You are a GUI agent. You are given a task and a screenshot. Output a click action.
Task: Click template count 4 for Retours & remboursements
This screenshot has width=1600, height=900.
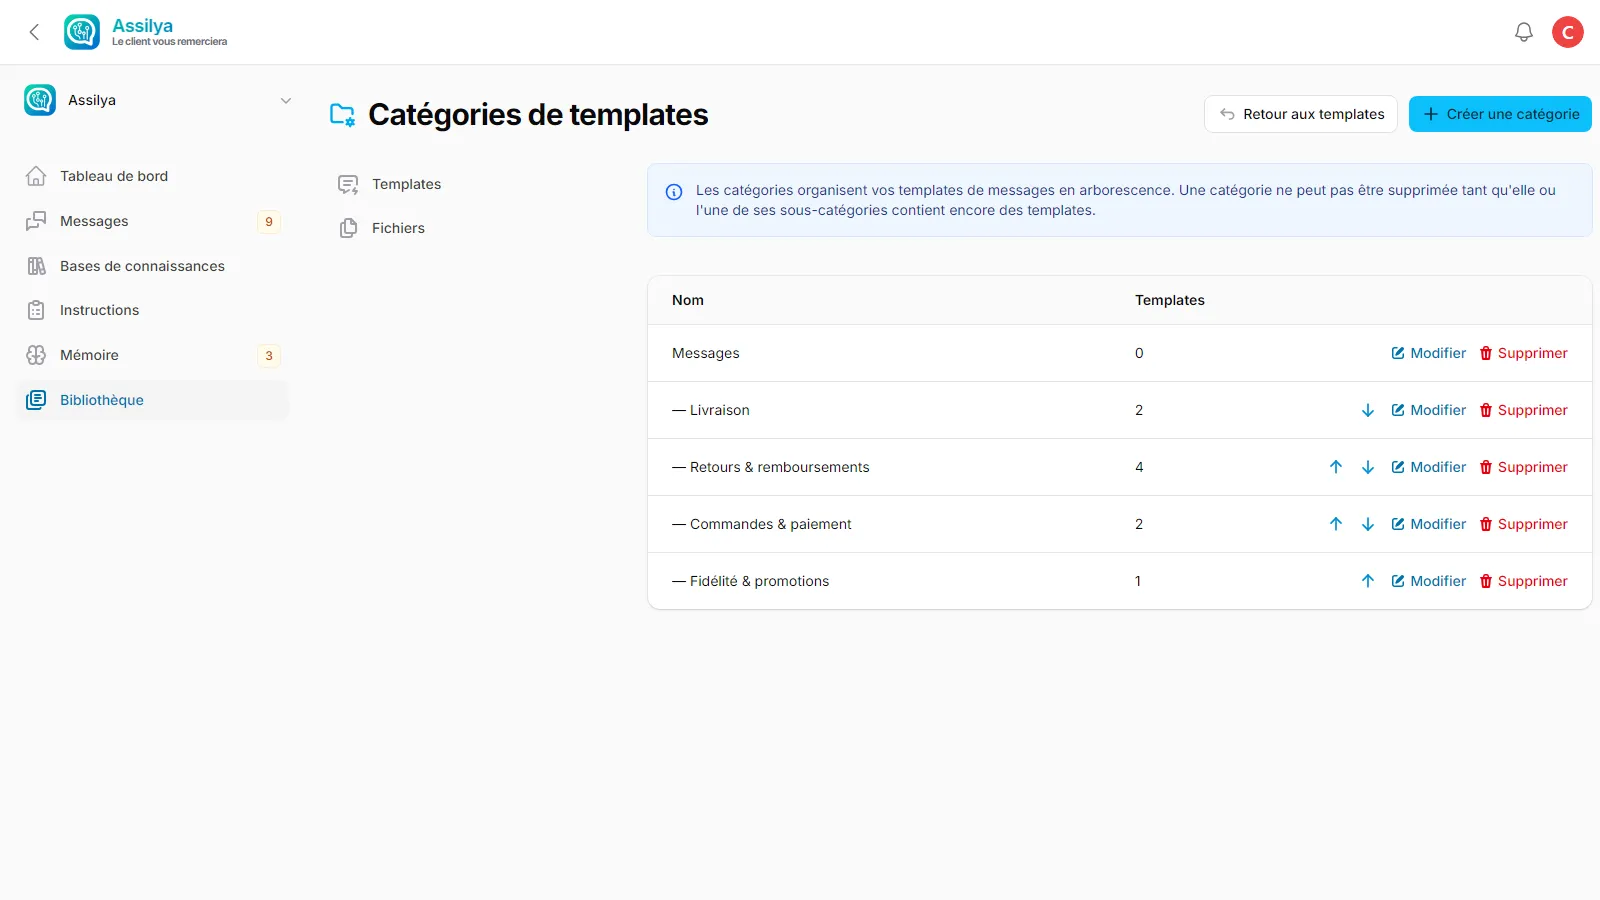click(1139, 467)
